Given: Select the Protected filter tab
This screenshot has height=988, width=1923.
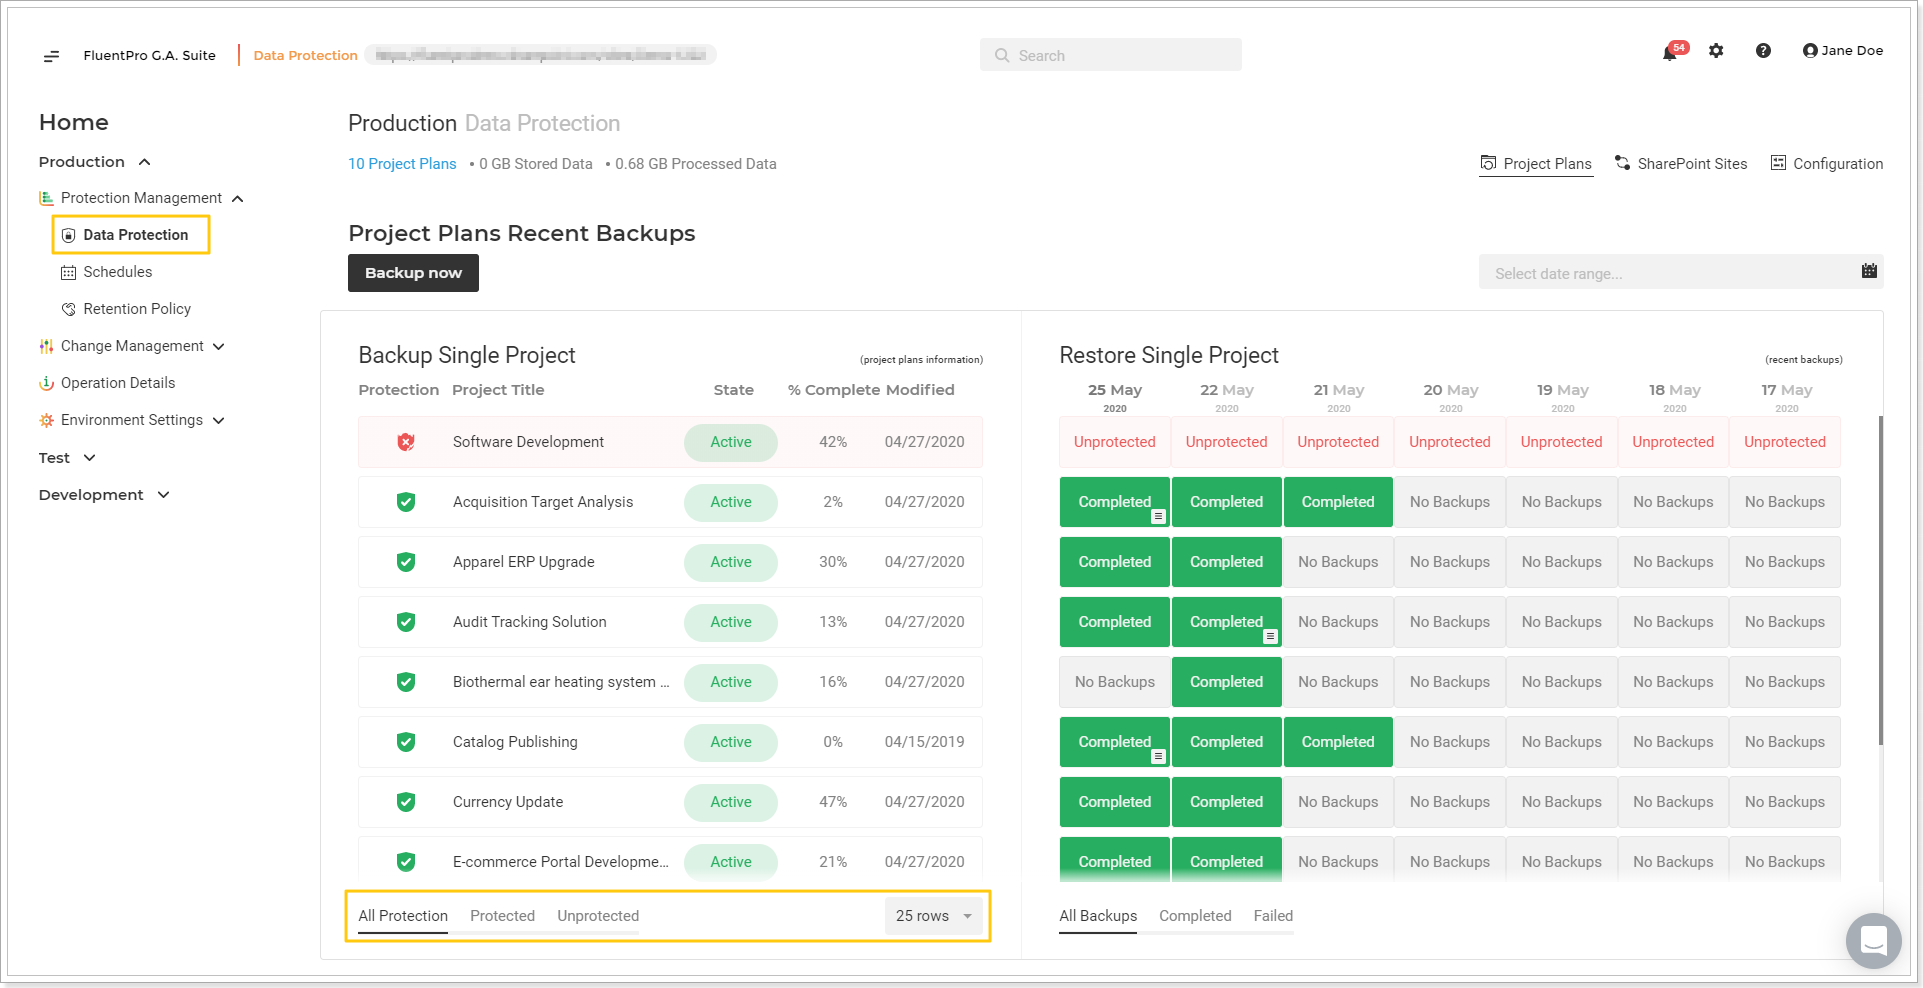Looking at the screenshot, I should tap(502, 916).
